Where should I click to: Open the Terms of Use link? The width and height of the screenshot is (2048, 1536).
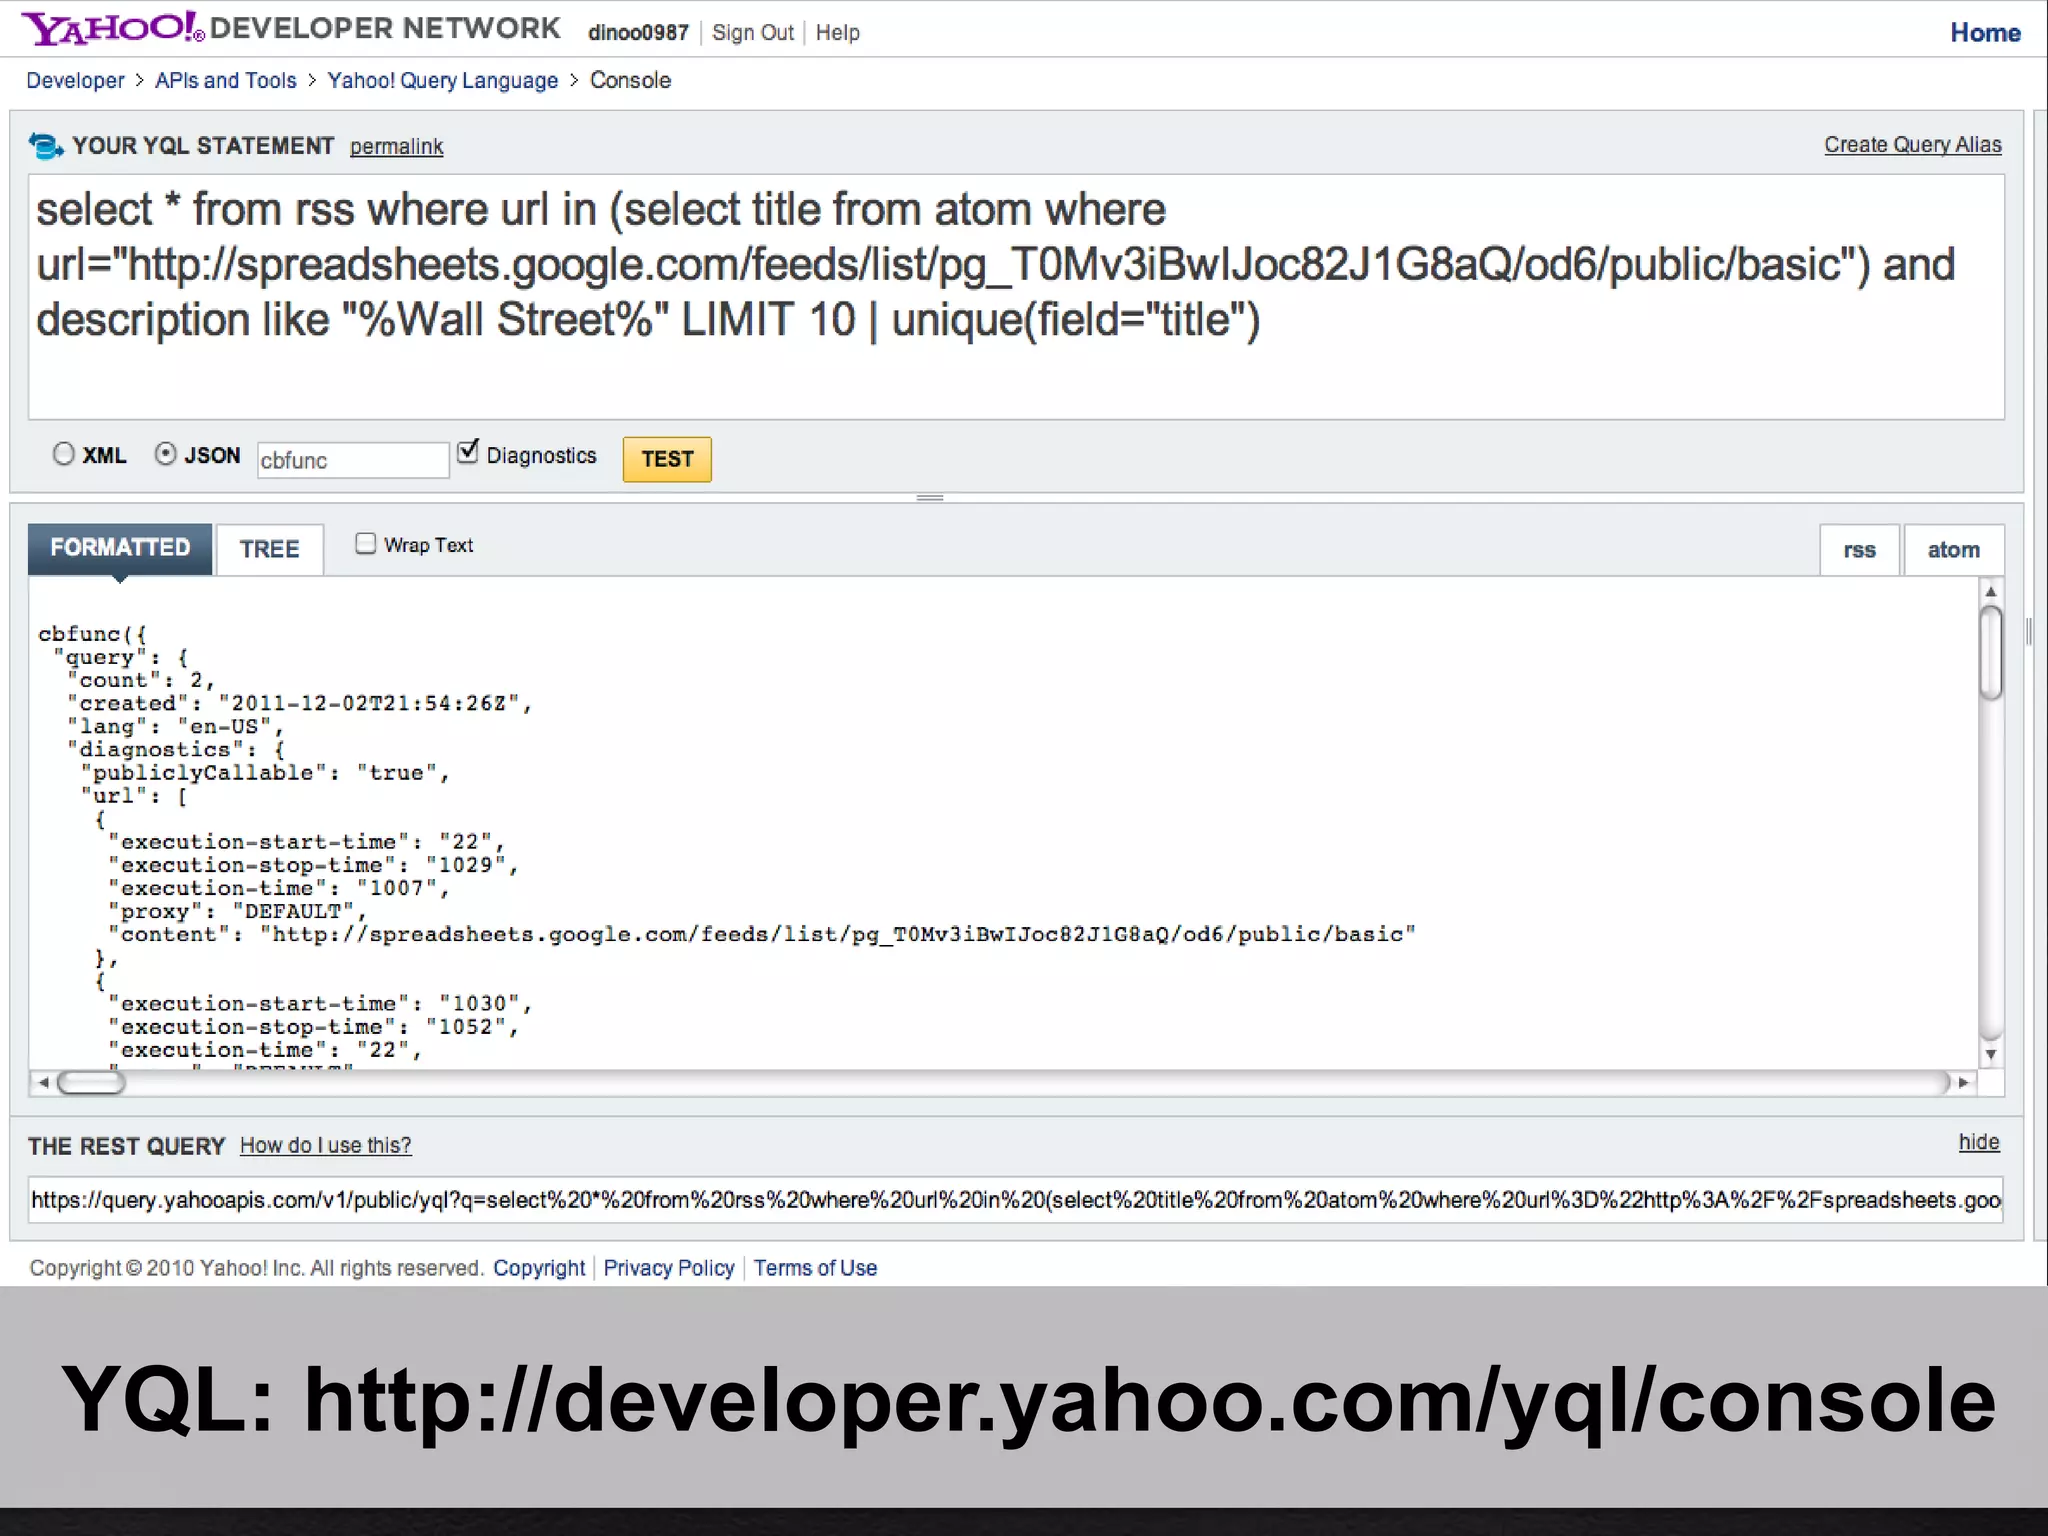click(815, 1268)
